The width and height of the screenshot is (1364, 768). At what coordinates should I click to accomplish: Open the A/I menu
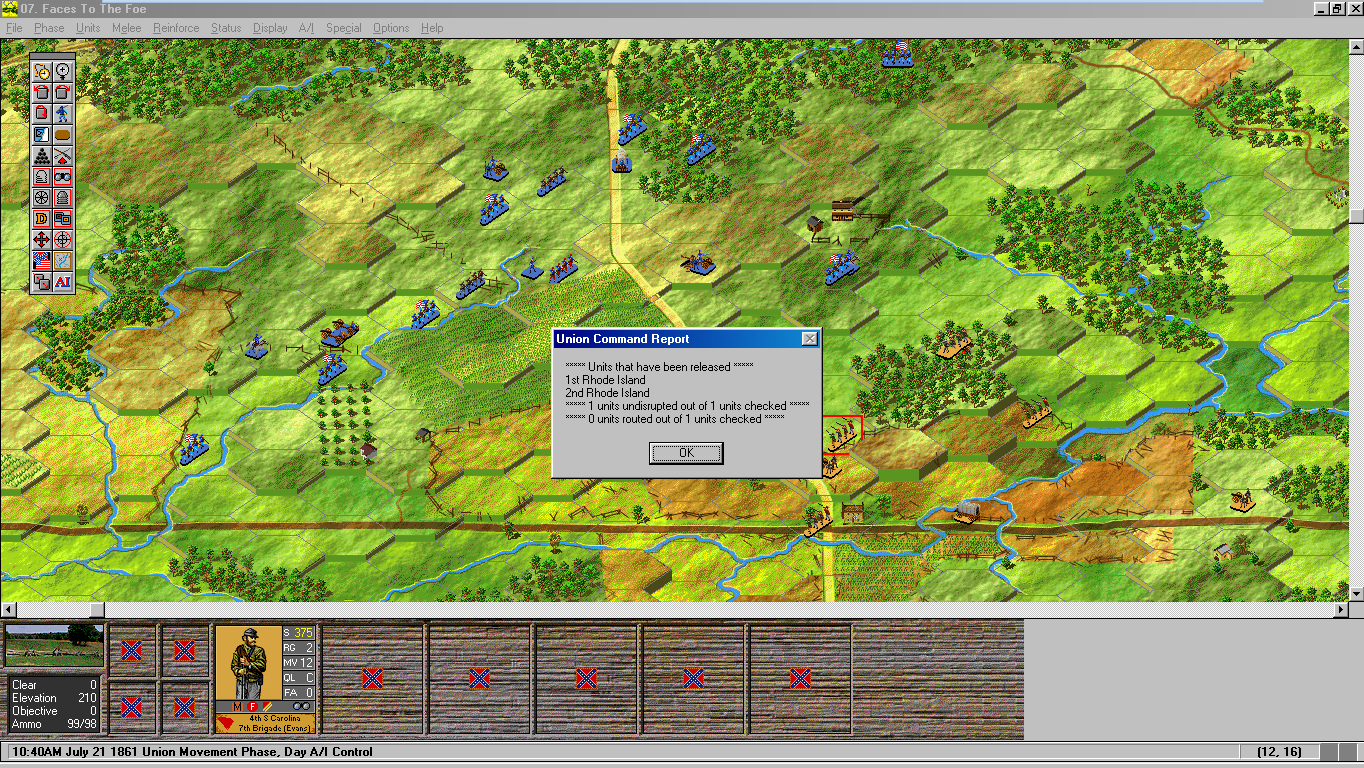point(306,28)
